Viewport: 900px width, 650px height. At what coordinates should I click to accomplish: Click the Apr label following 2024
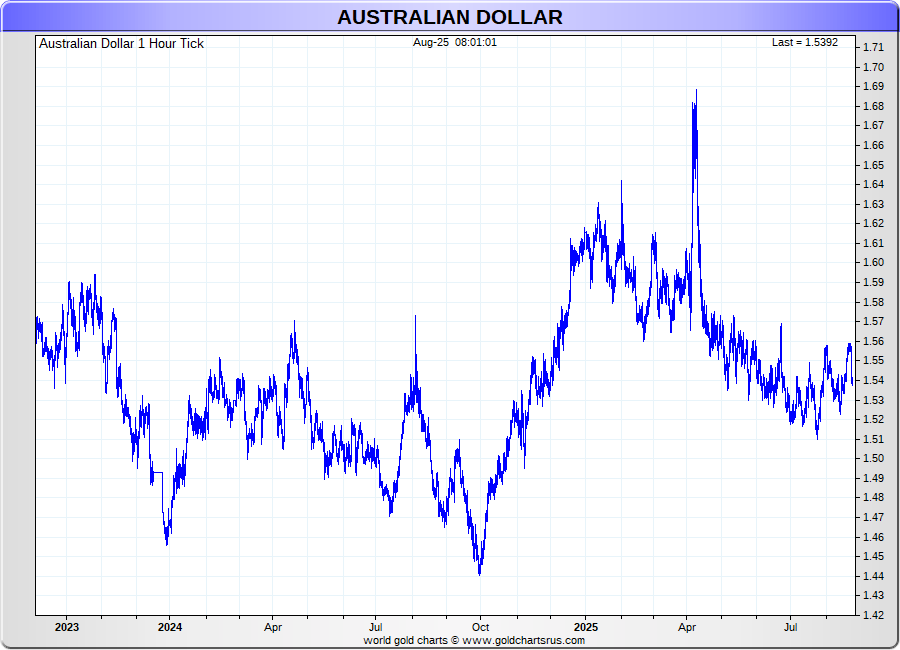(x=273, y=628)
